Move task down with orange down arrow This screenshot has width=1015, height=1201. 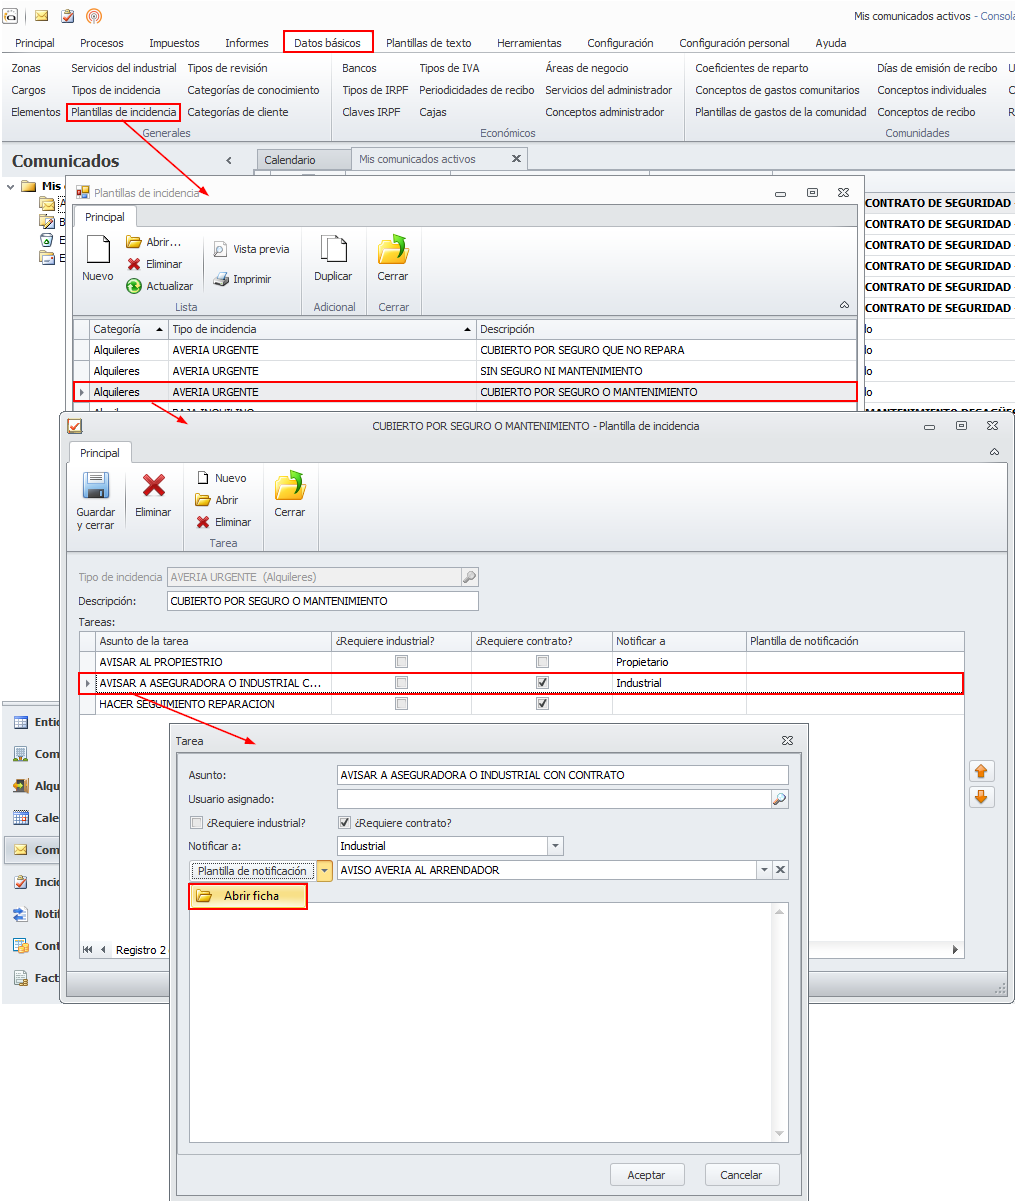pyautogui.click(x=981, y=797)
